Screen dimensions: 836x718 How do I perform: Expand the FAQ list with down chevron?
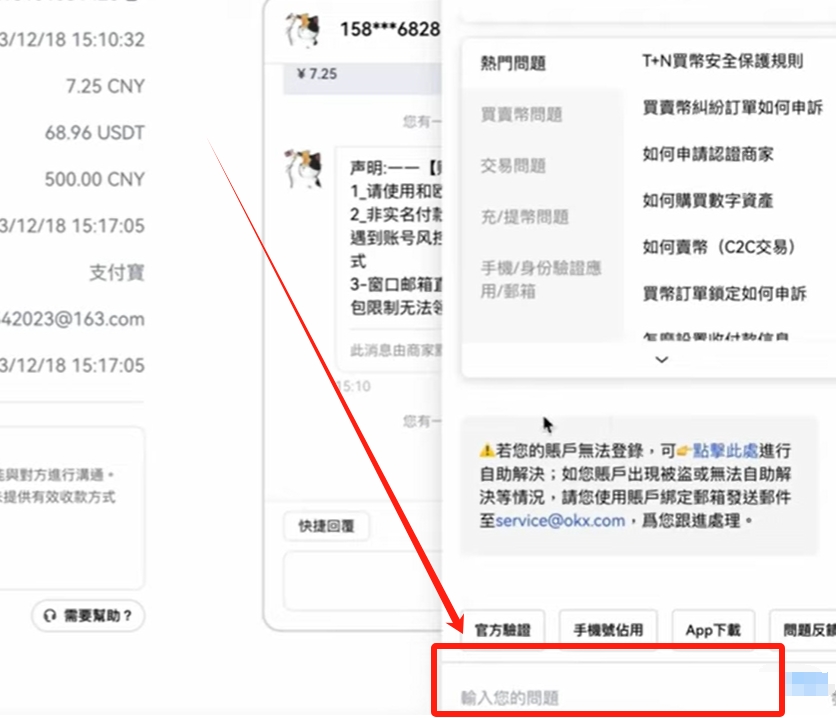(x=661, y=360)
